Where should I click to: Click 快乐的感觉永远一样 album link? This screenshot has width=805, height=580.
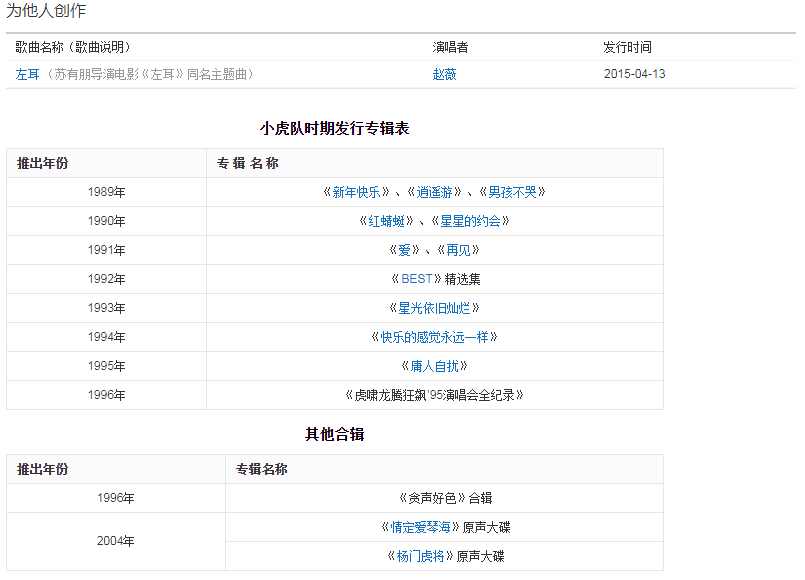(434, 337)
